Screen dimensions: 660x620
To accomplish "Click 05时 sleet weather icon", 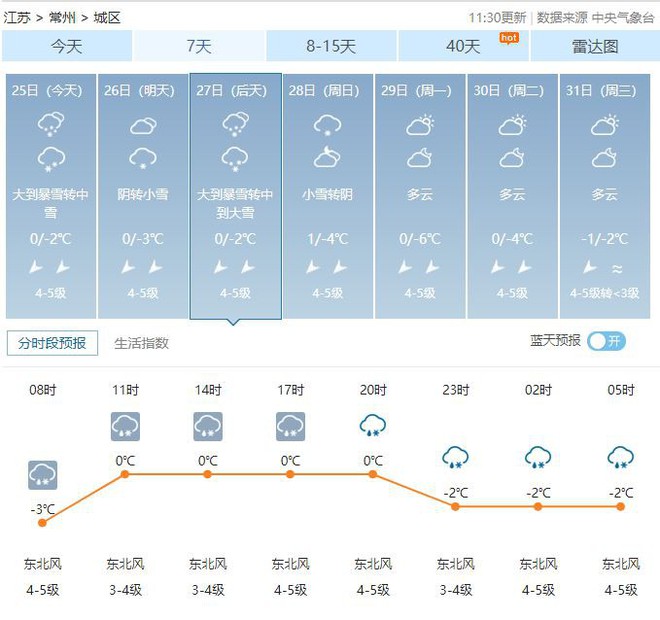I will (x=621, y=458).
